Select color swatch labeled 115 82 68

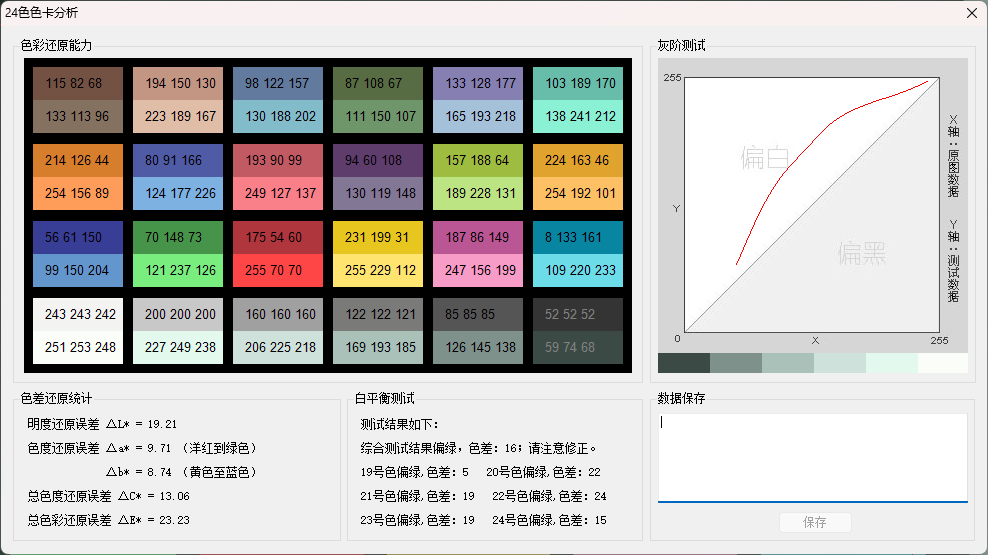click(78, 83)
